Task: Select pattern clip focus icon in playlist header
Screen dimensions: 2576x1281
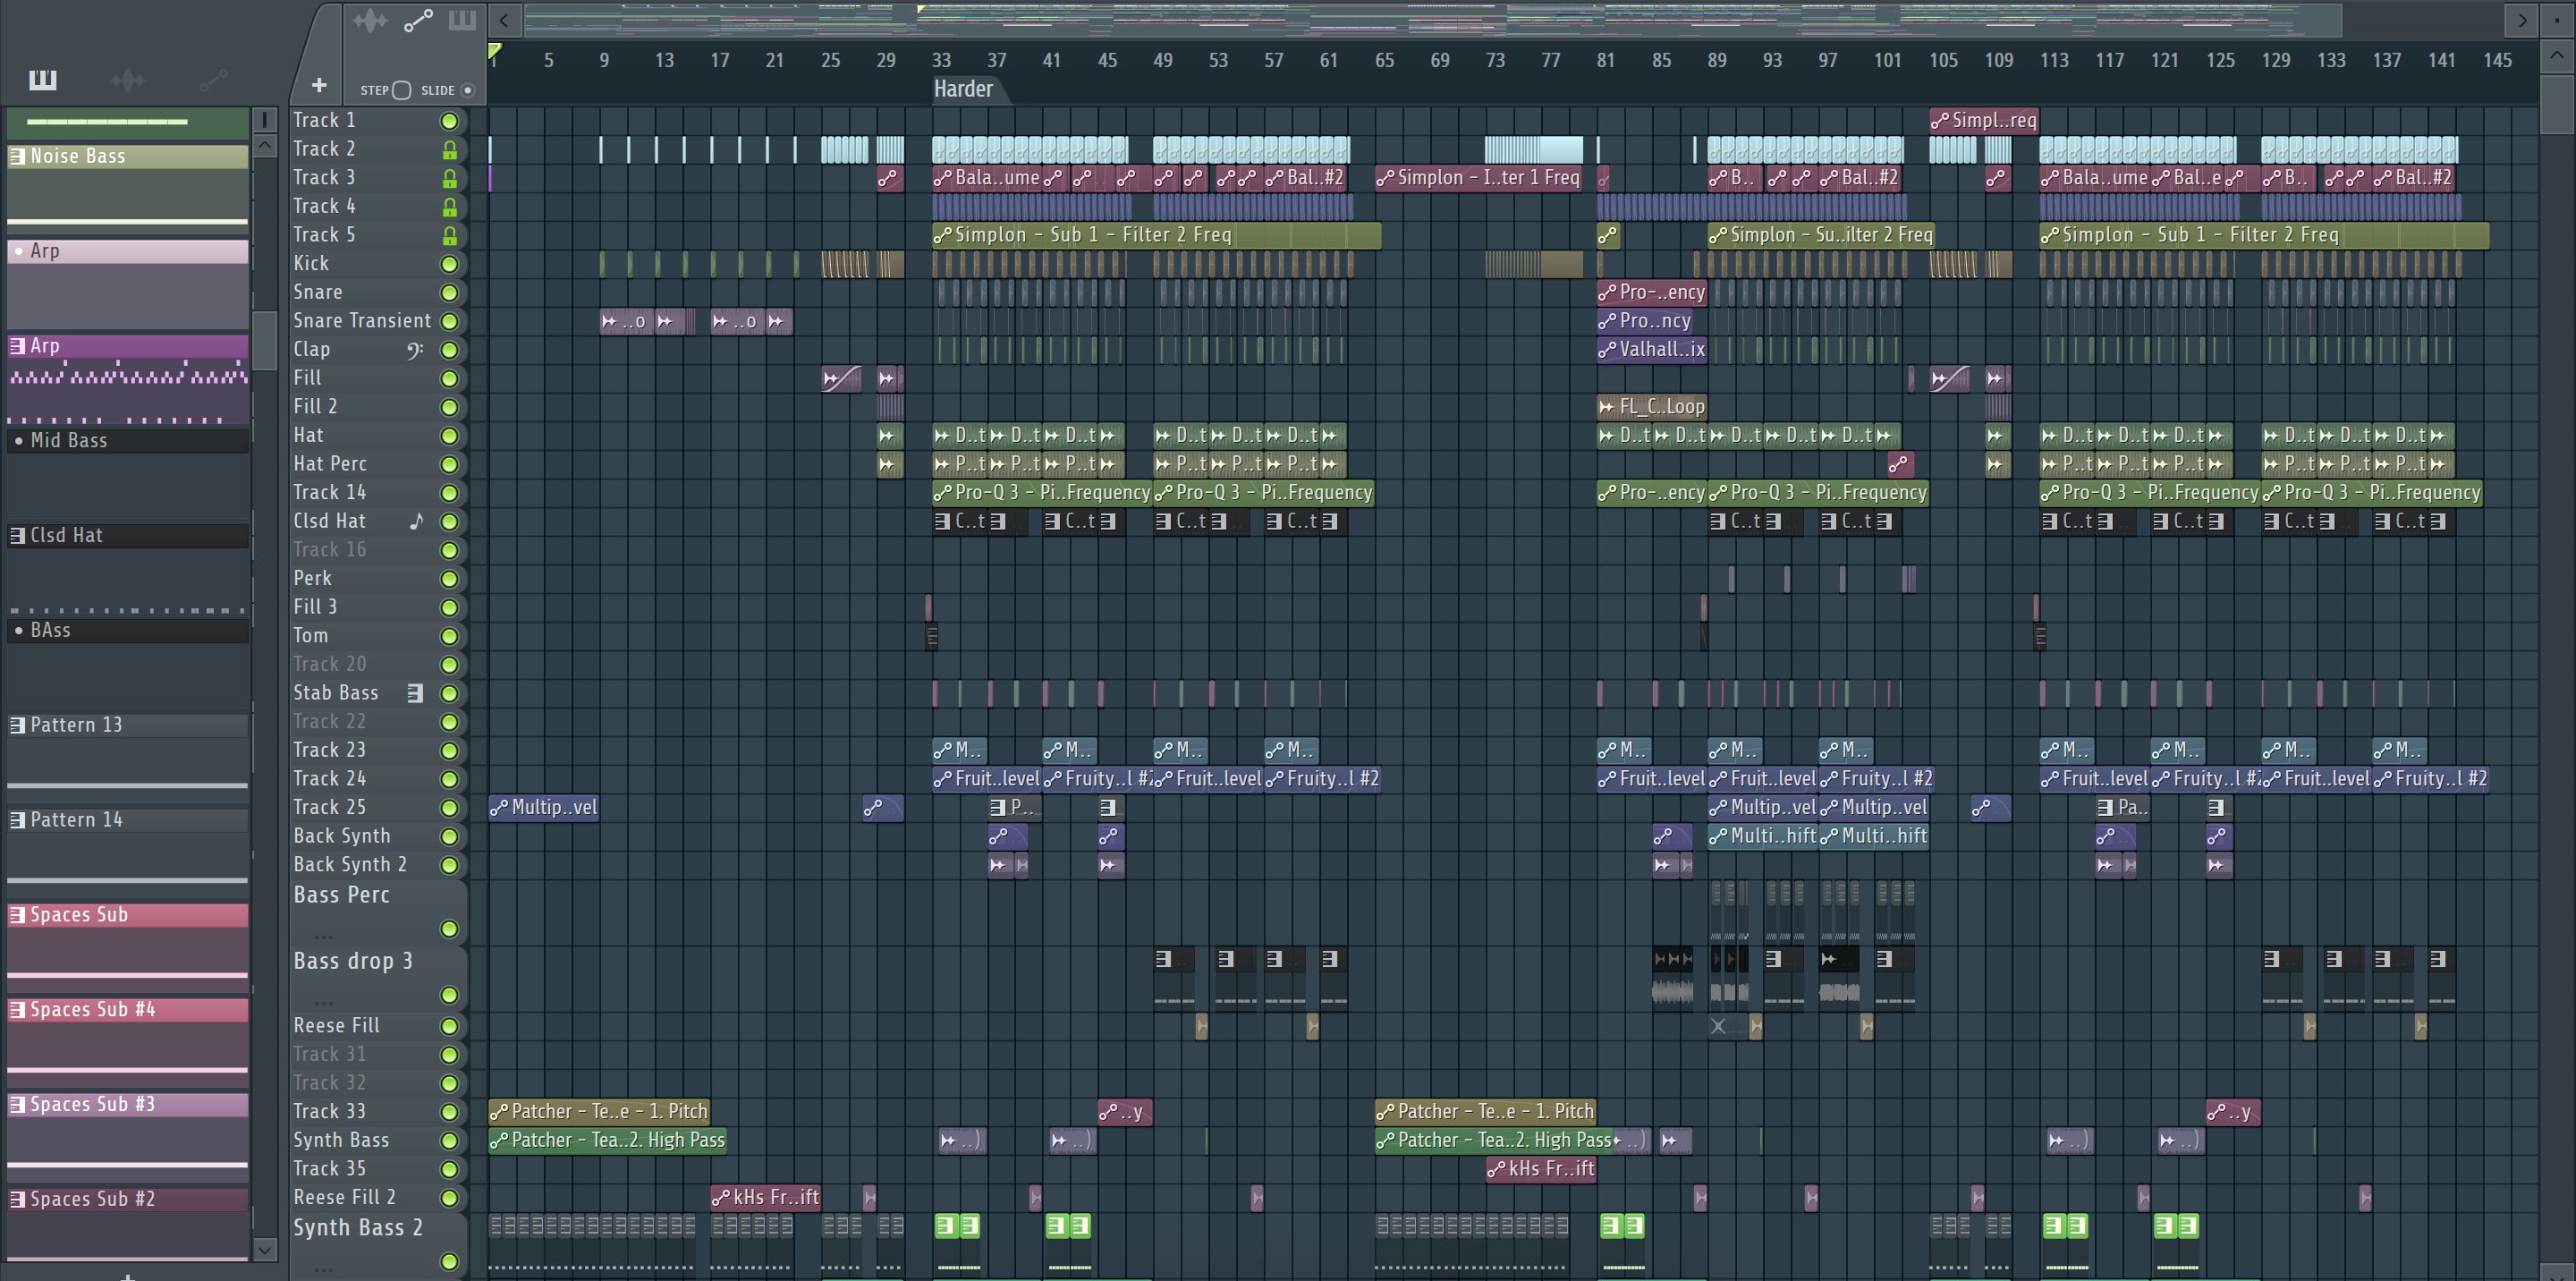Action: pos(462,20)
